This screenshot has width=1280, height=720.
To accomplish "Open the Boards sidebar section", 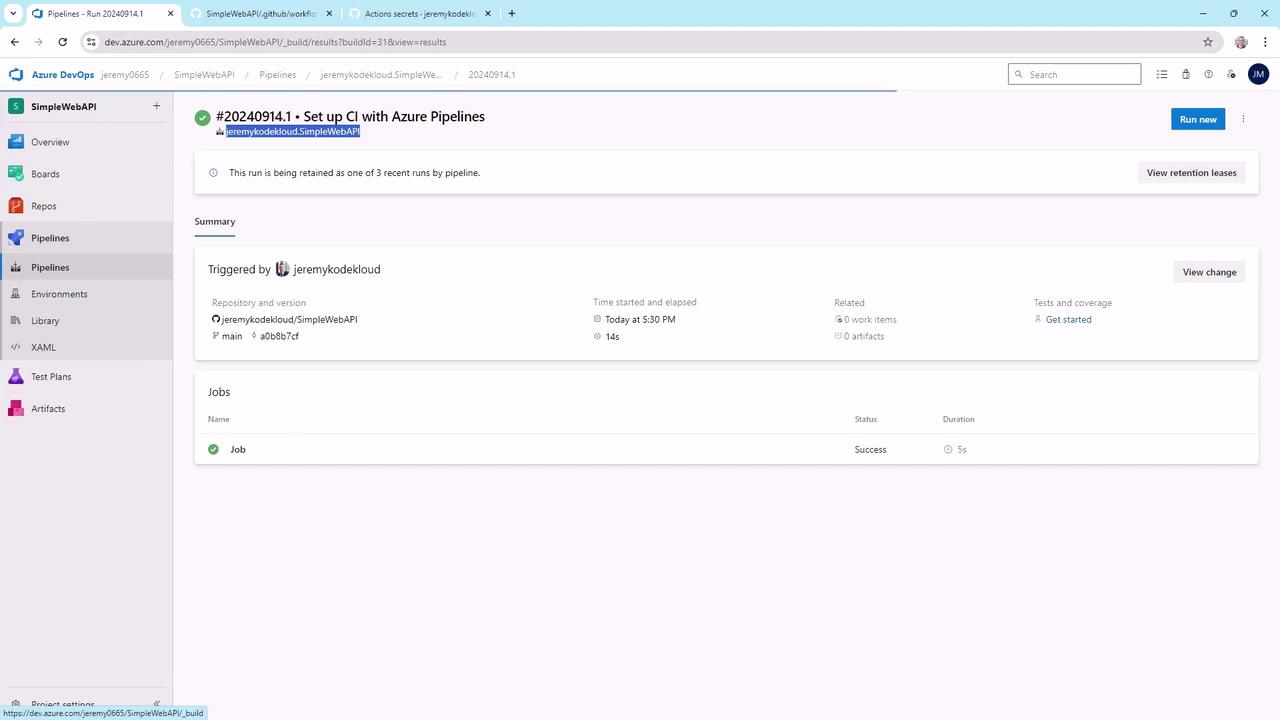I will click(45, 174).
